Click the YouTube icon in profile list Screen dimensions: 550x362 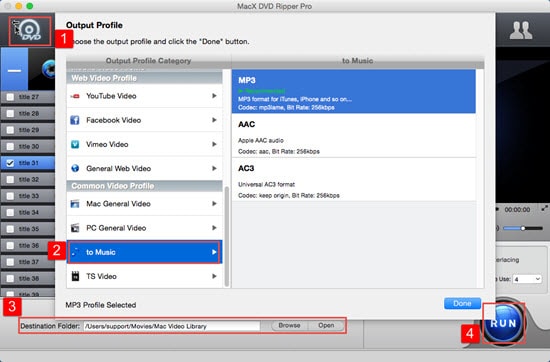click(75, 96)
